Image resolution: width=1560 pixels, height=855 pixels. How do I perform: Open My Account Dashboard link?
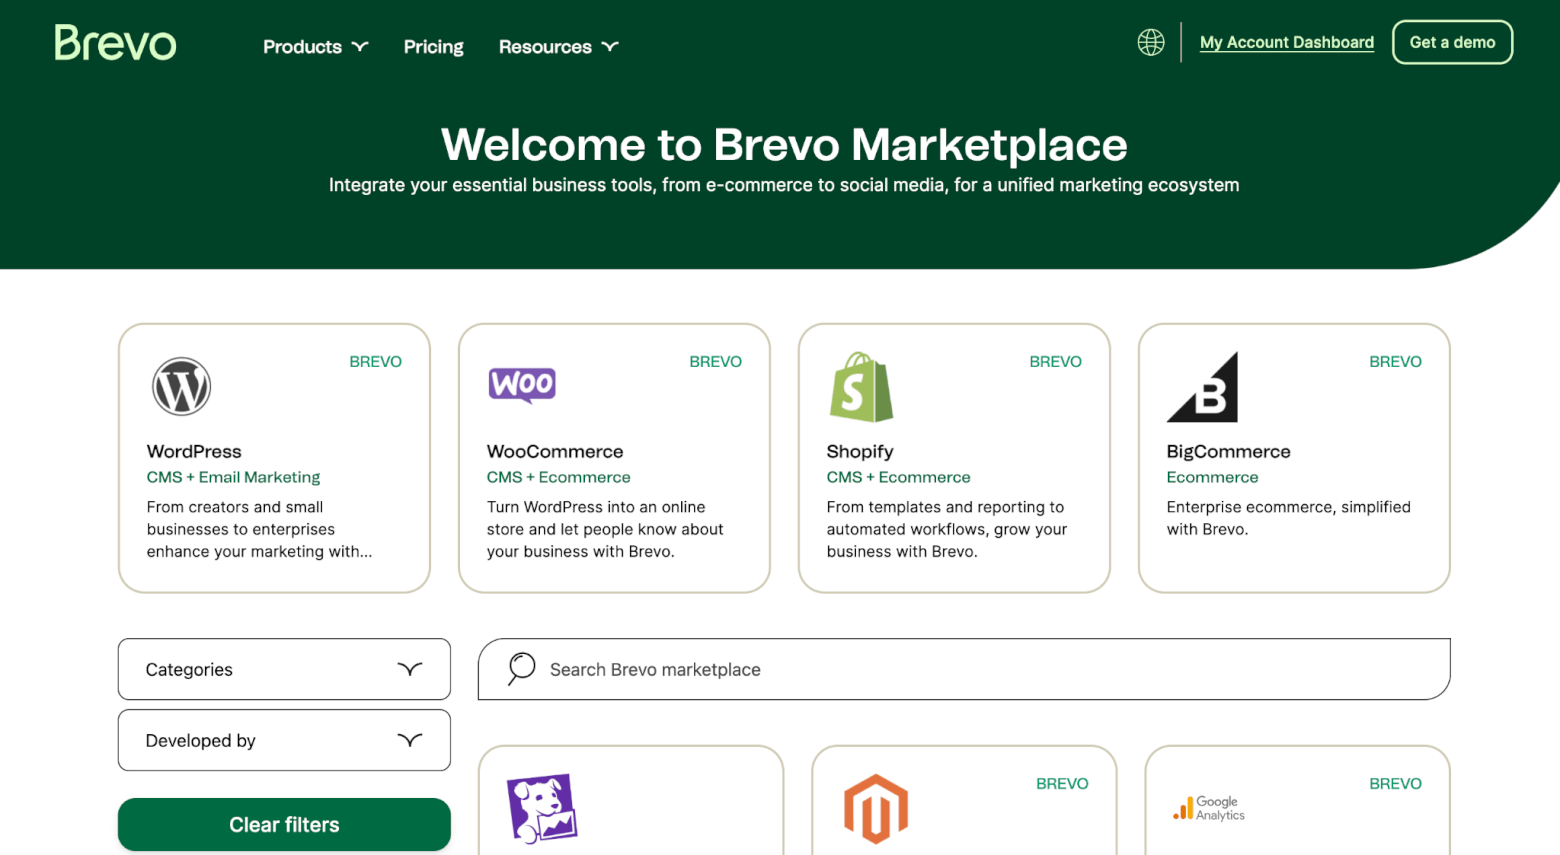coord(1286,42)
